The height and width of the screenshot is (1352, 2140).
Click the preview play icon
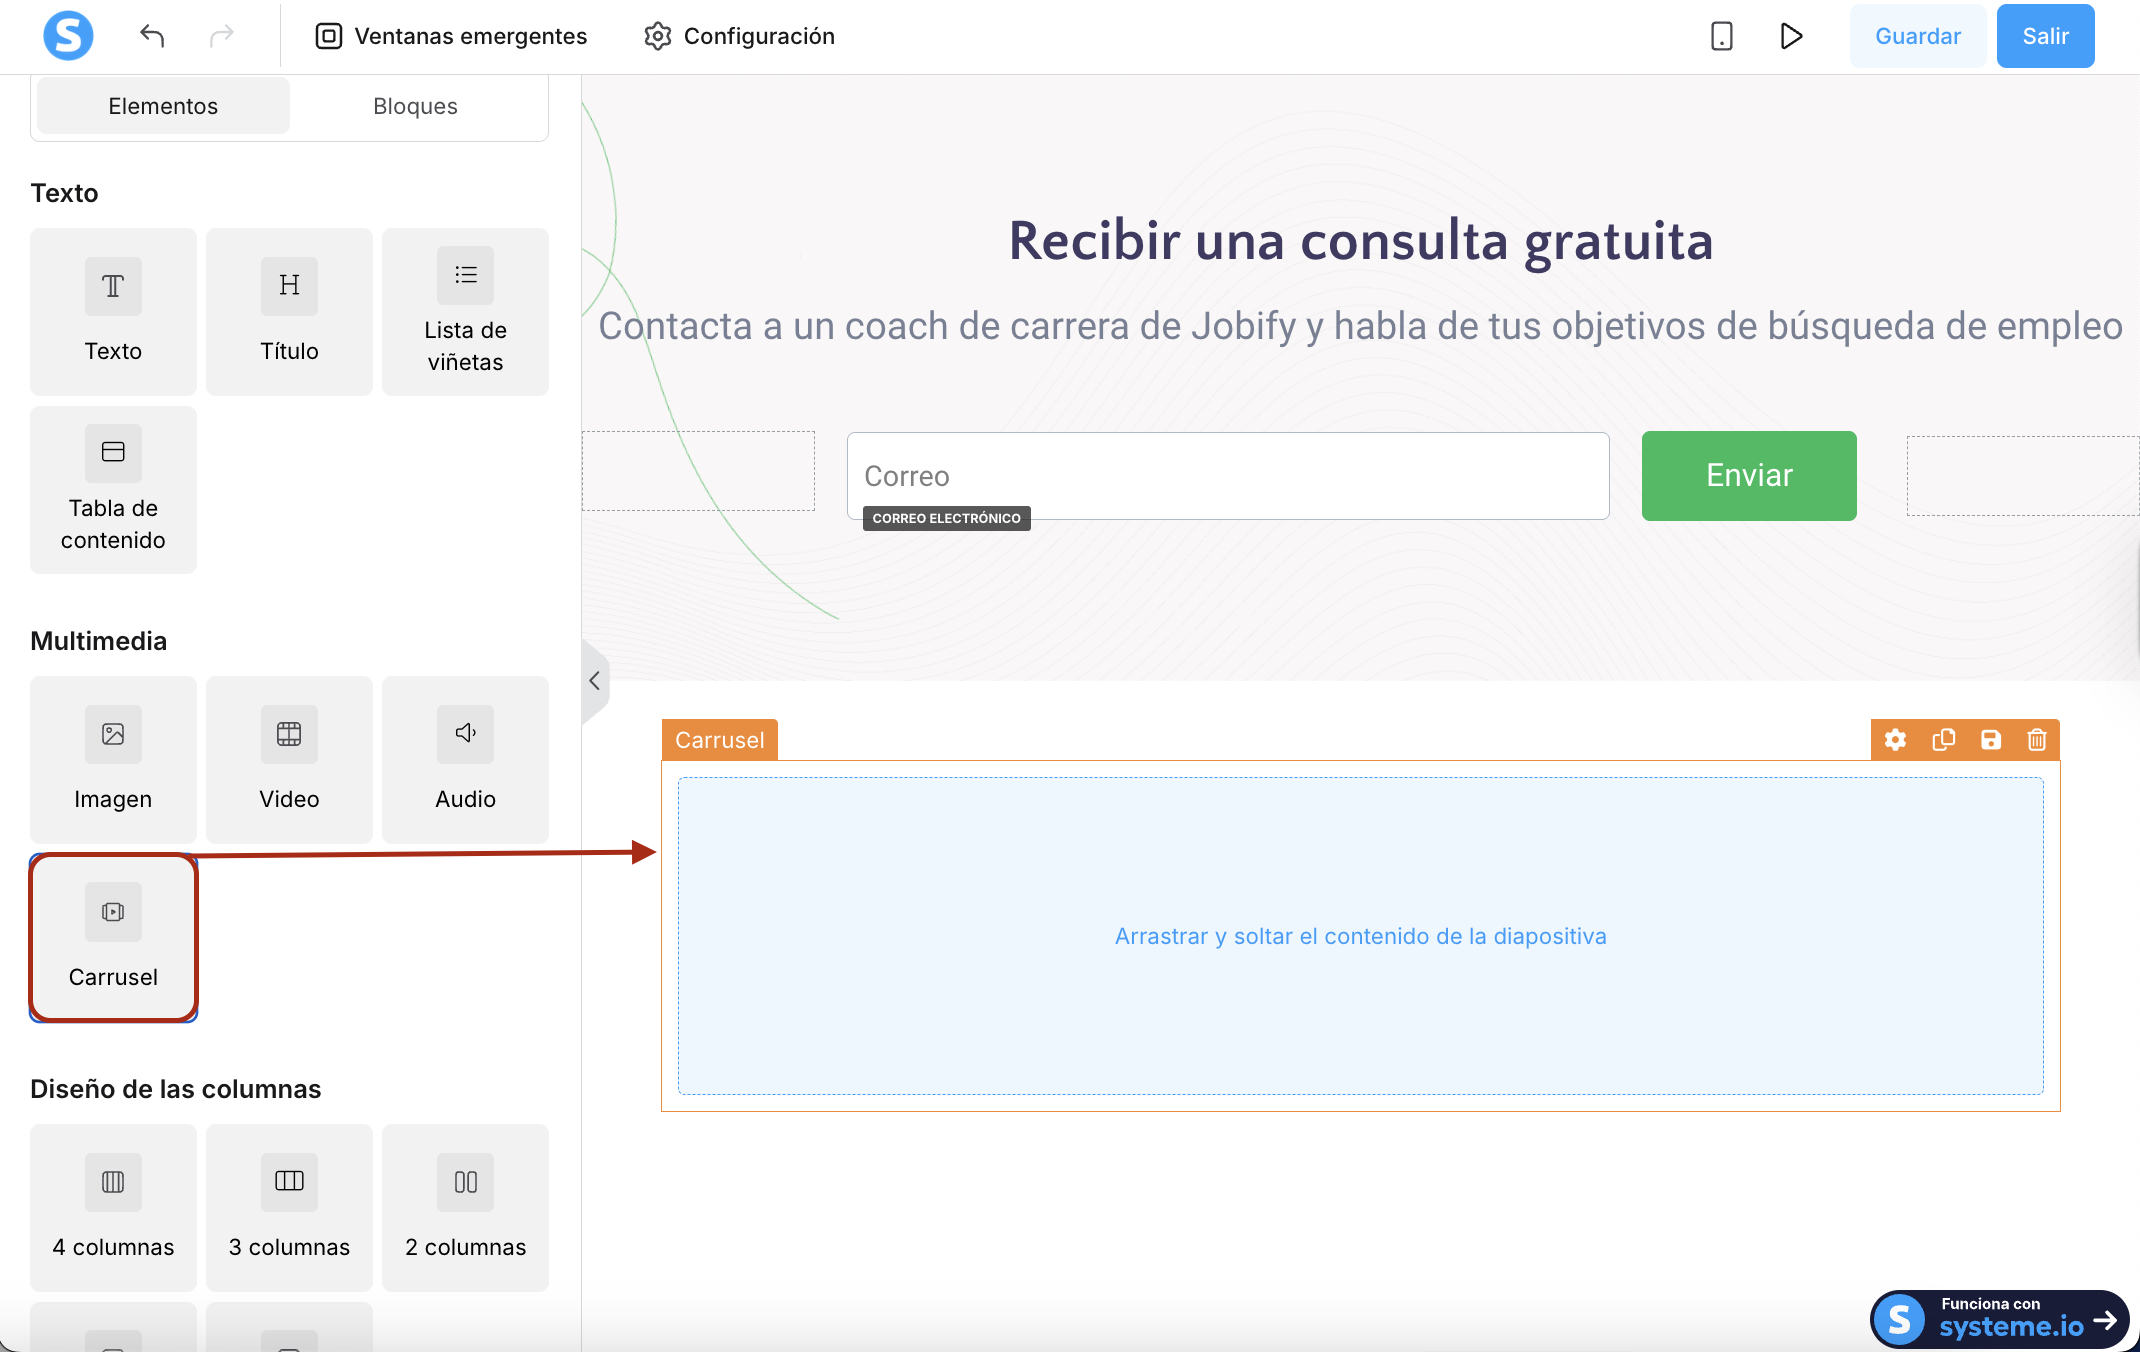(1791, 36)
